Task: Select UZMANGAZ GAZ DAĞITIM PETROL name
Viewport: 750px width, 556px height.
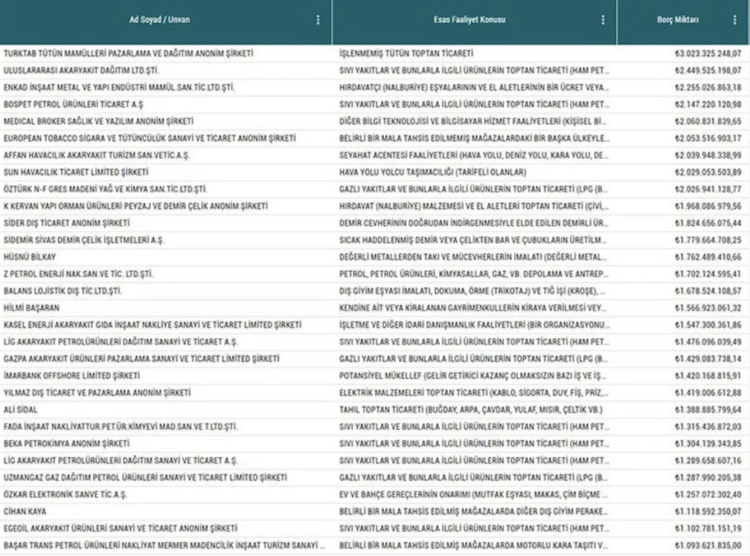Action: tap(145, 478)
